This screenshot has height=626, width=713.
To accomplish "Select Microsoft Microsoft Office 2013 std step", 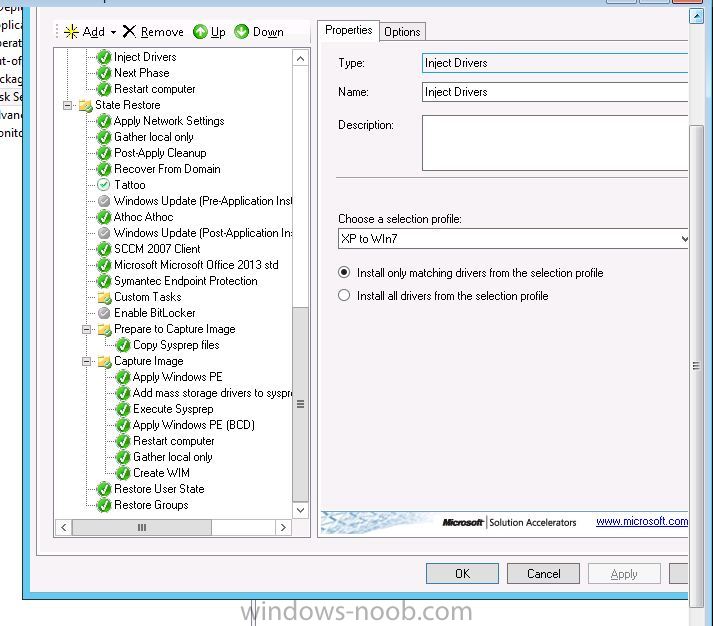I will click(x=196, y=265).
